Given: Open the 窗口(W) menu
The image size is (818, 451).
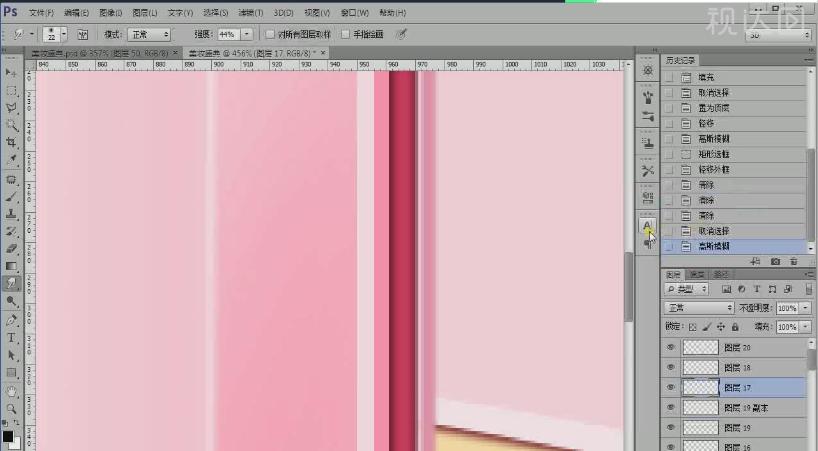Looking at the screenshot, I should 355,13.
